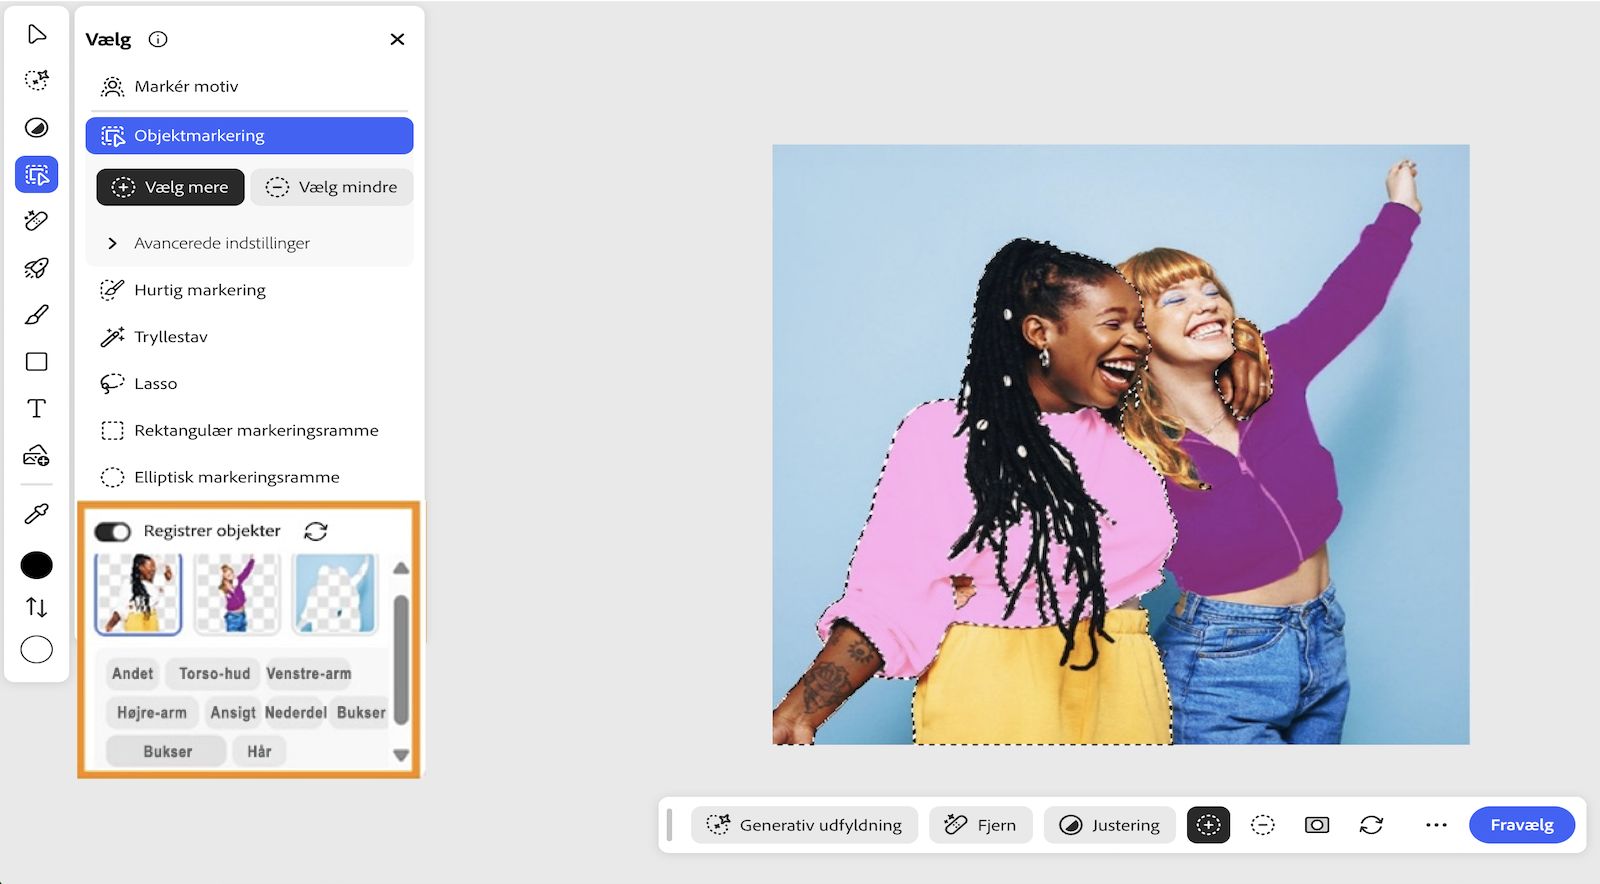Select the Hår chip

click(x=260, y=752)
